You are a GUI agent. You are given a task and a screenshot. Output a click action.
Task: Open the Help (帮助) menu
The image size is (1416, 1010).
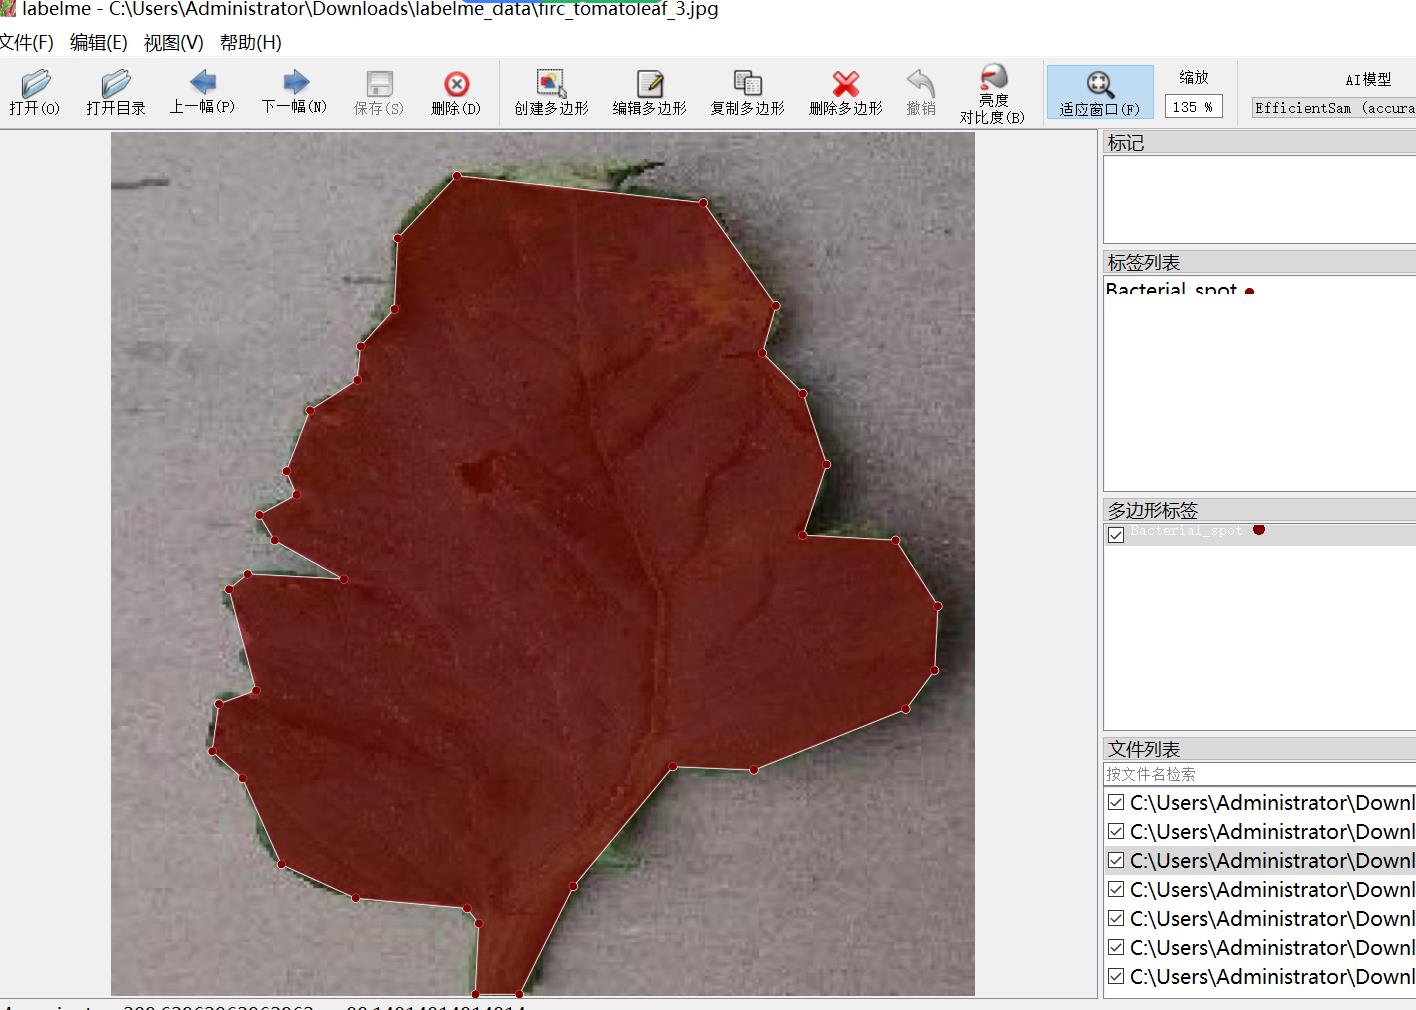pos(250,42)
